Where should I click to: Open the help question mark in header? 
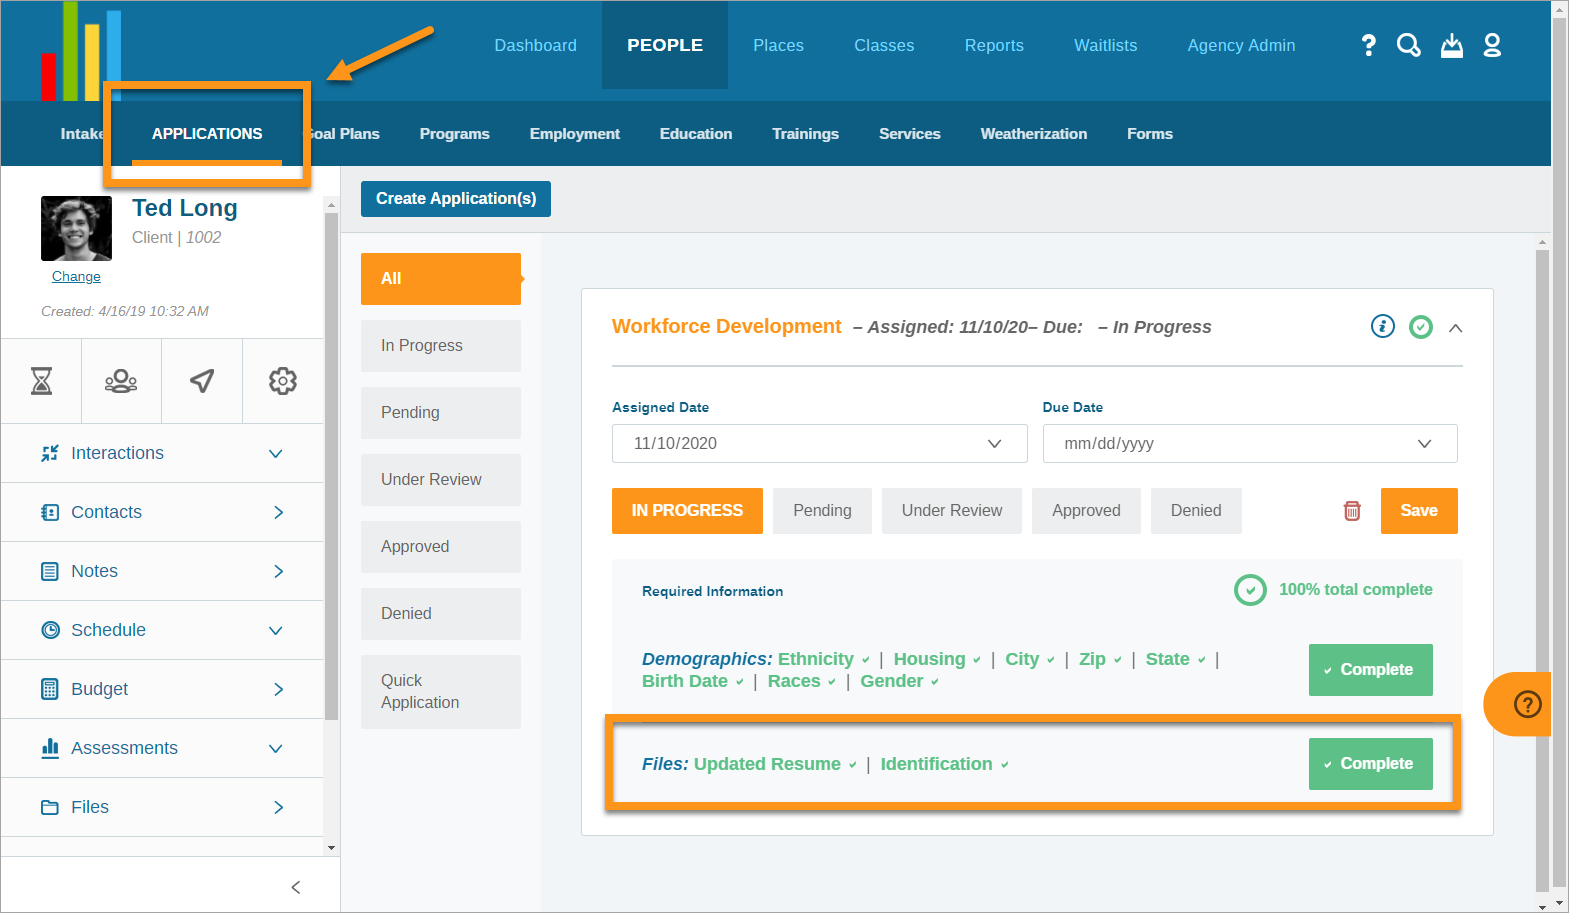click(x=1369, y=45)
